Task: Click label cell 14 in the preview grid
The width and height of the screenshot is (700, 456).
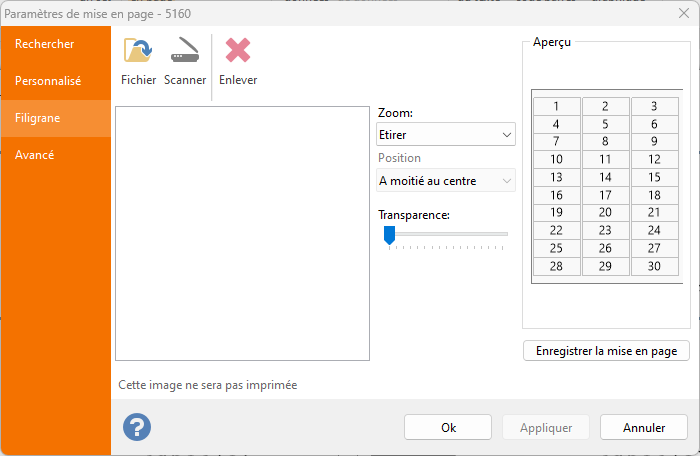Action: (605, 177)
